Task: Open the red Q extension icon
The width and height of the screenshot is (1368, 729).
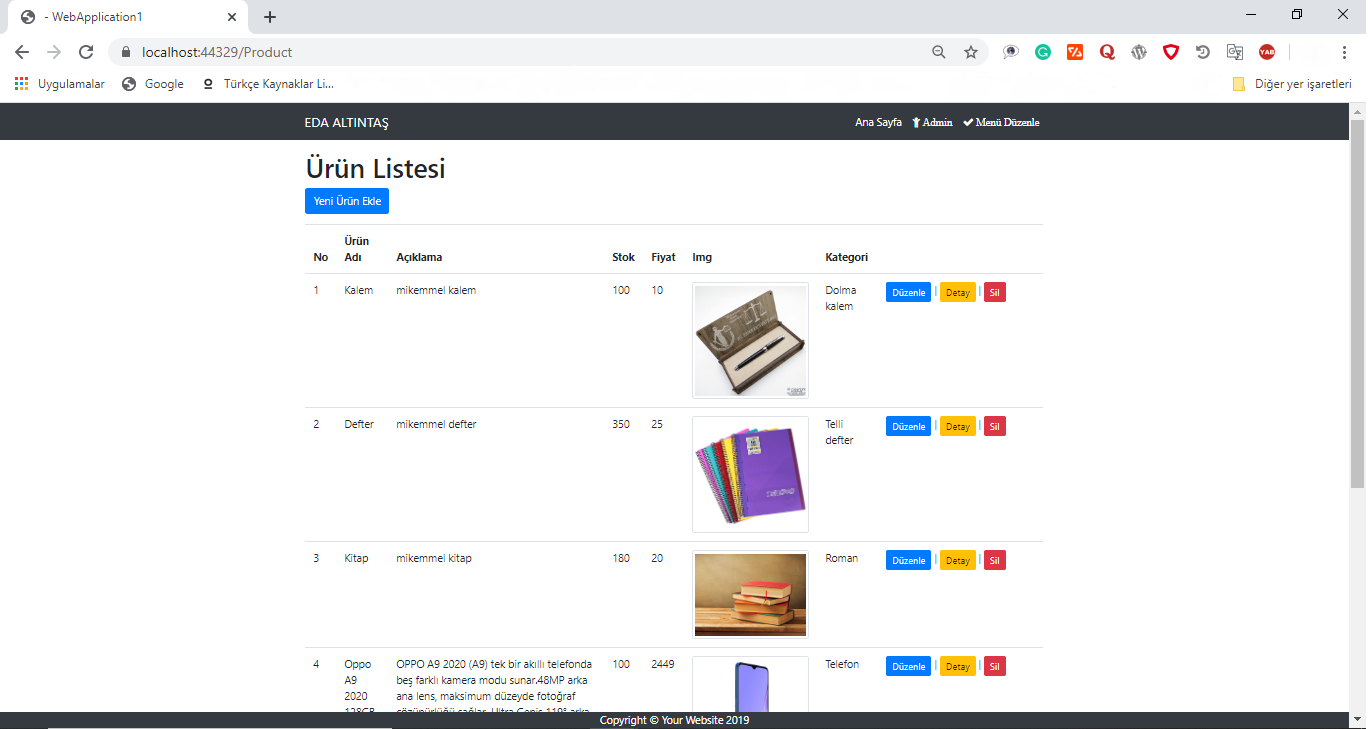Action: tap(1107, 51)
